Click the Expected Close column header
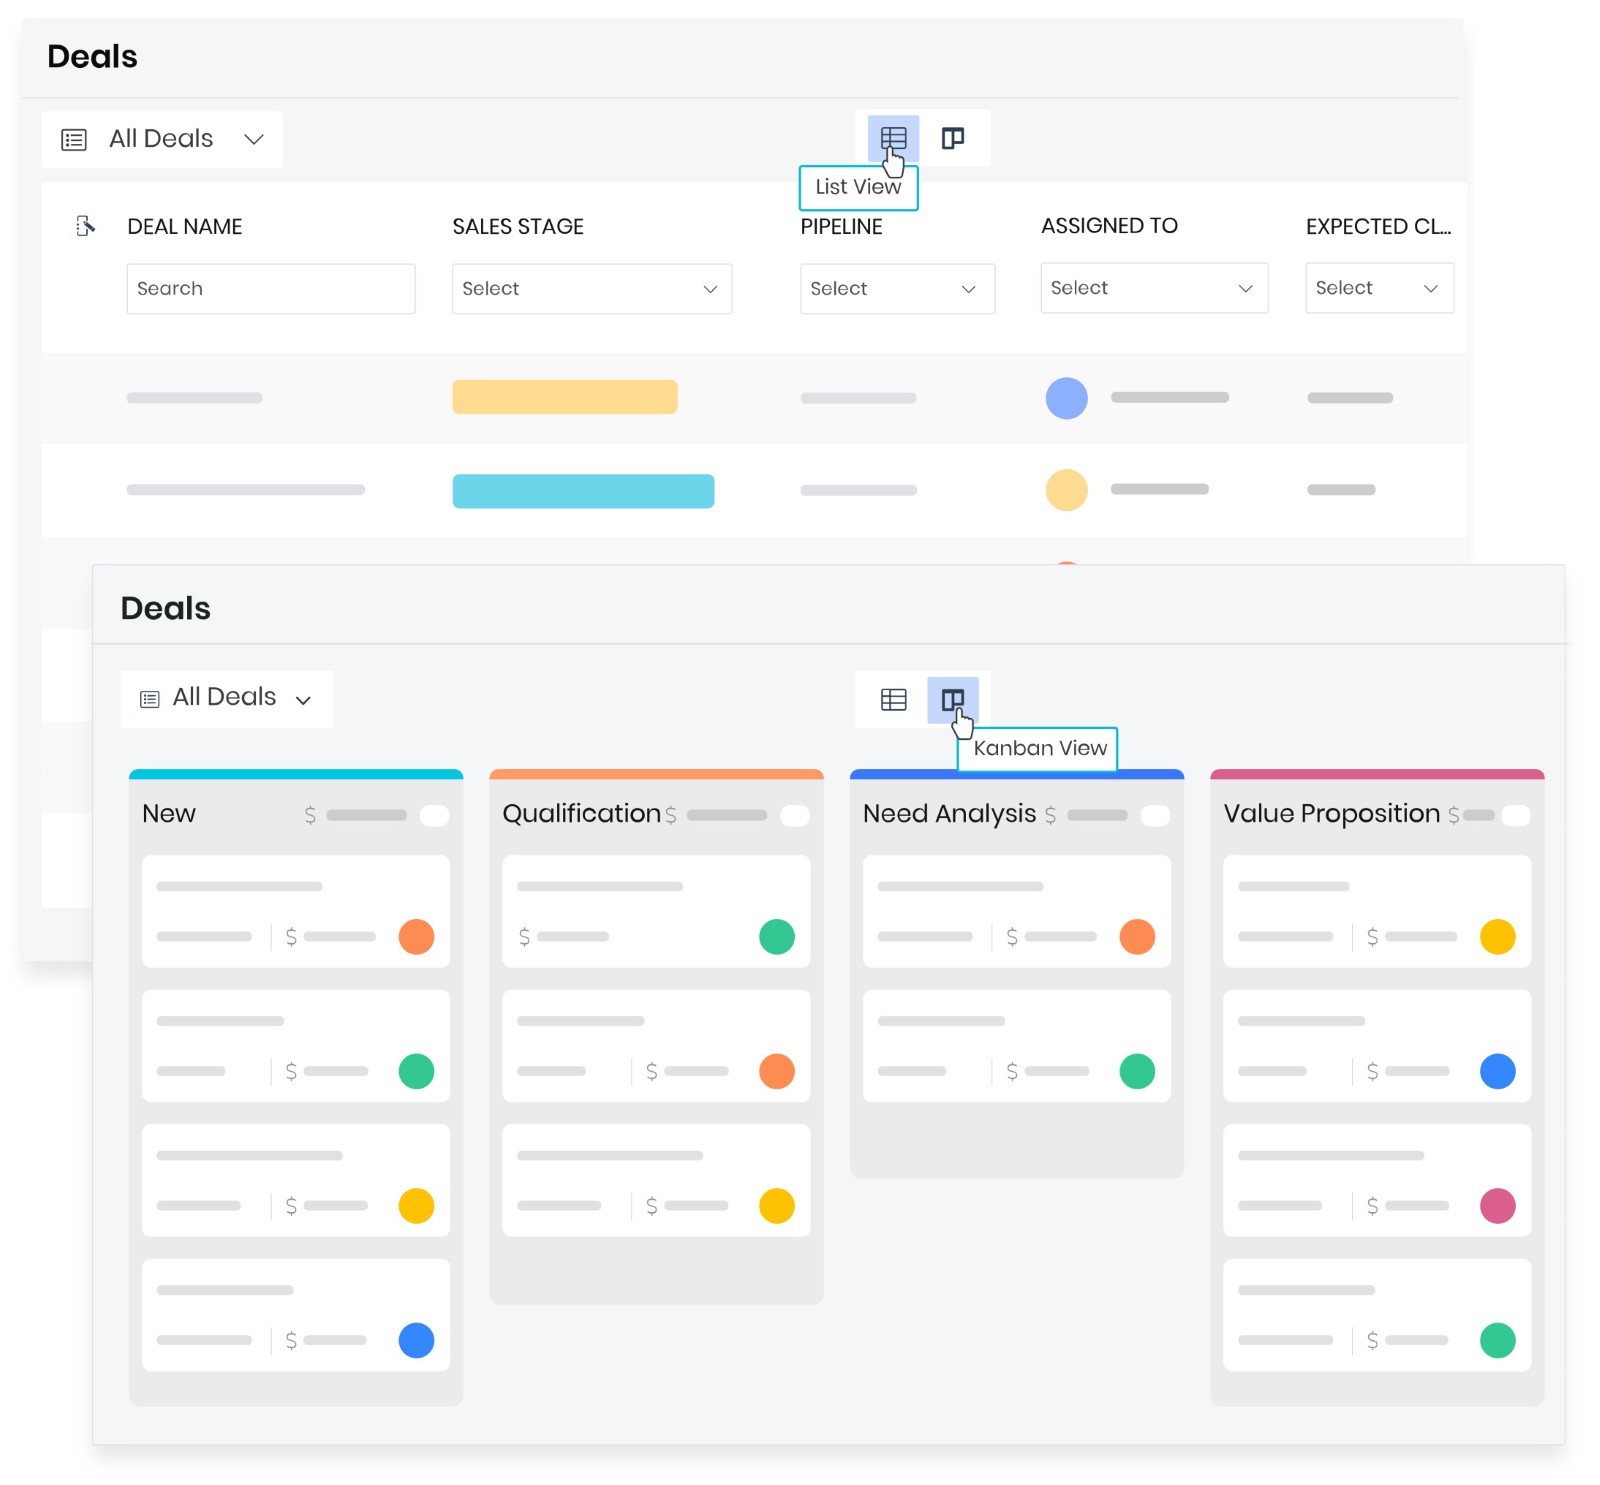Screen dimensions: 1600x1485 click(x=1377, y=227)
